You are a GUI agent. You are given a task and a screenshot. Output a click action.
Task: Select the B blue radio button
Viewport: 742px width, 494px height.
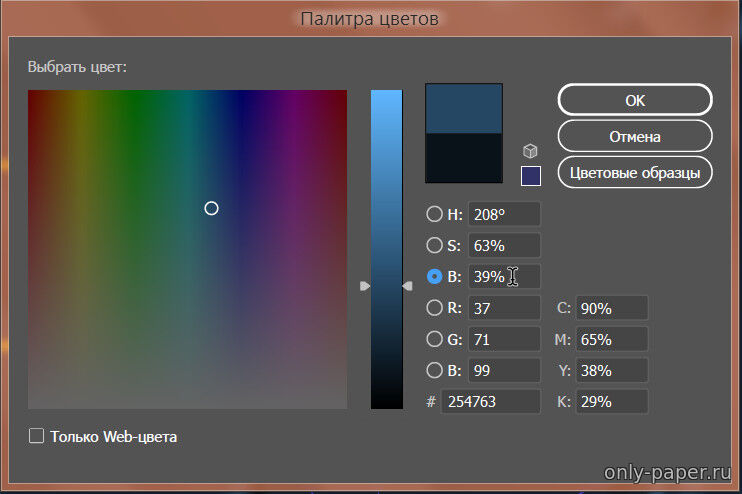click(434, 370)
